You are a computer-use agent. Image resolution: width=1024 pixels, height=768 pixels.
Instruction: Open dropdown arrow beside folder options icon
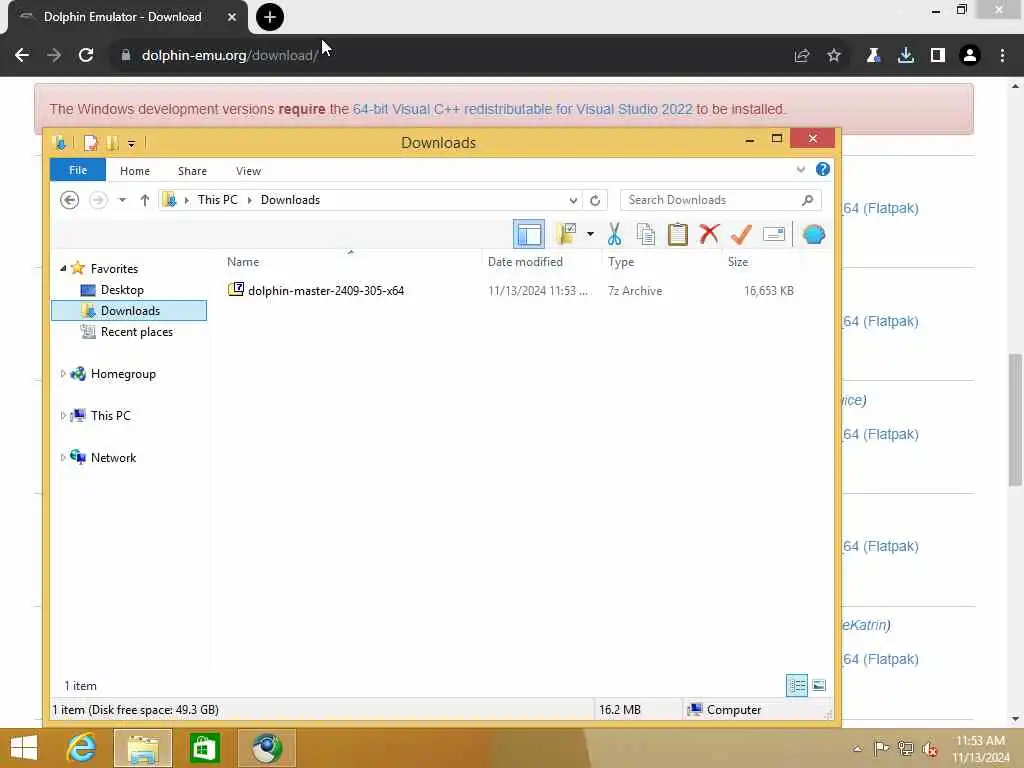point(590,234)
